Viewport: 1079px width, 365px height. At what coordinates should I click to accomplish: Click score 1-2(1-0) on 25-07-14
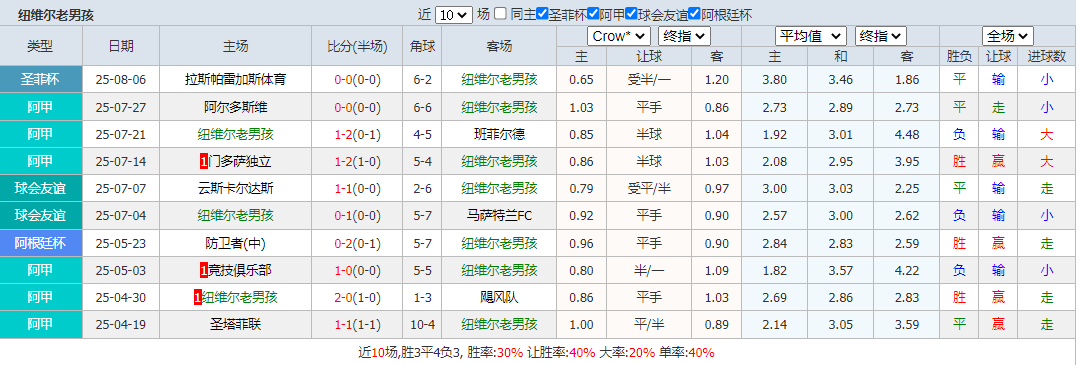(x=357, y=162)
